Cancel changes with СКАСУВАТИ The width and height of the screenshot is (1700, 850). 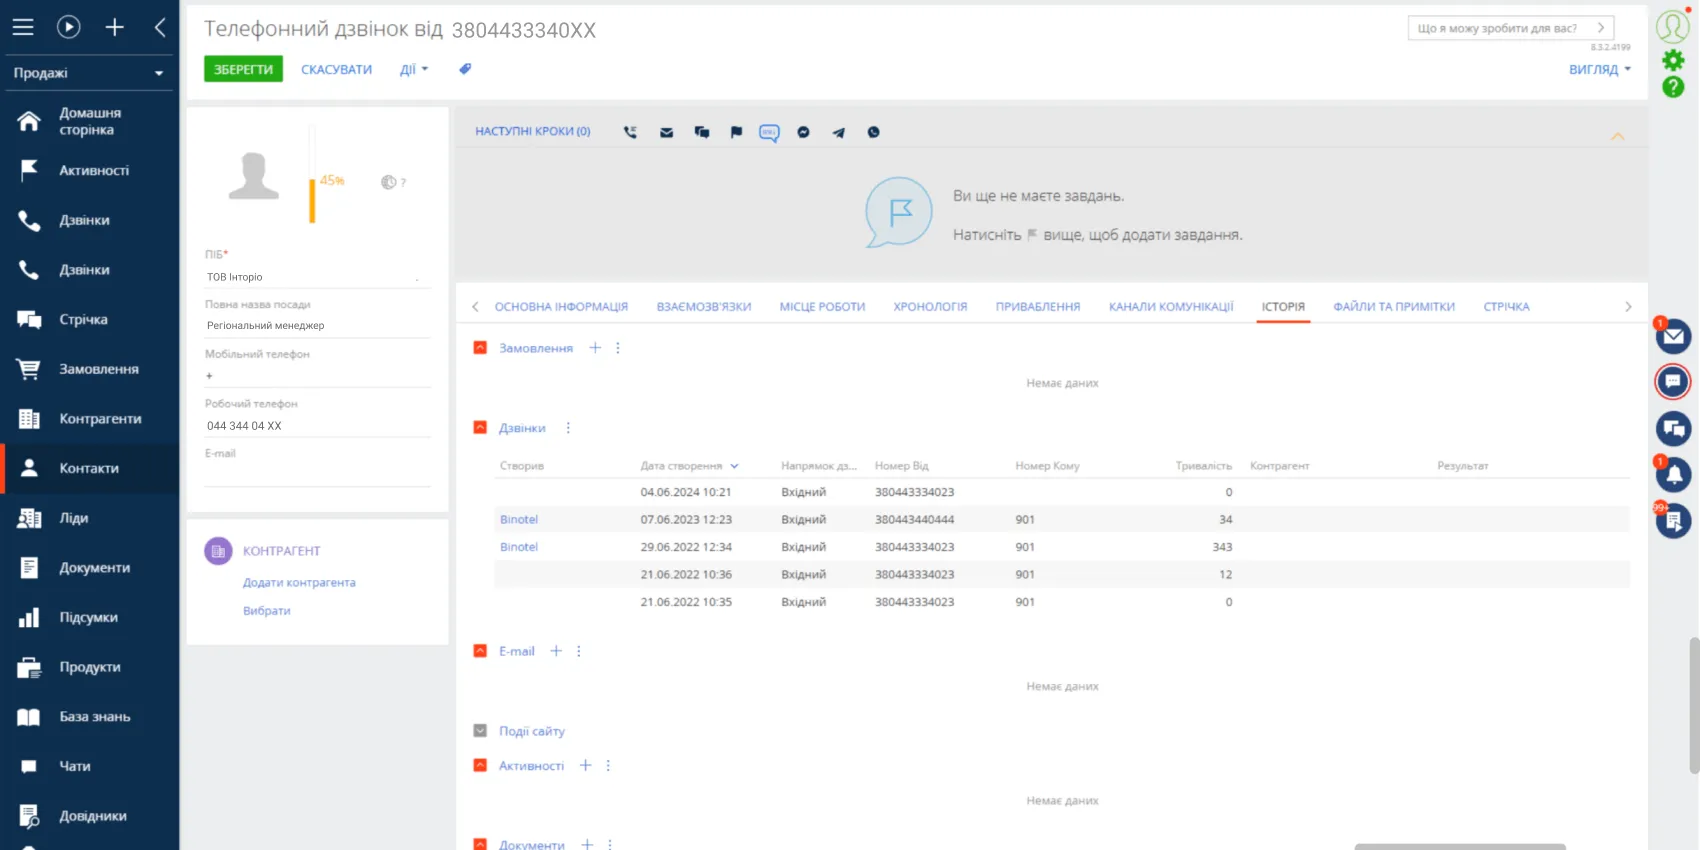point(336,69)
